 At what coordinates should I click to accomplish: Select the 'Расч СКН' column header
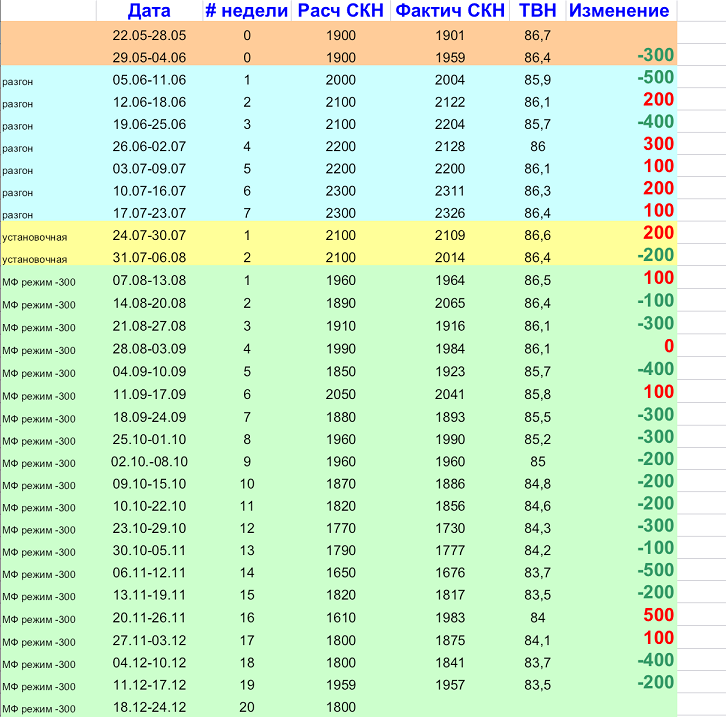pyautogui.click(x=341, y=10)
